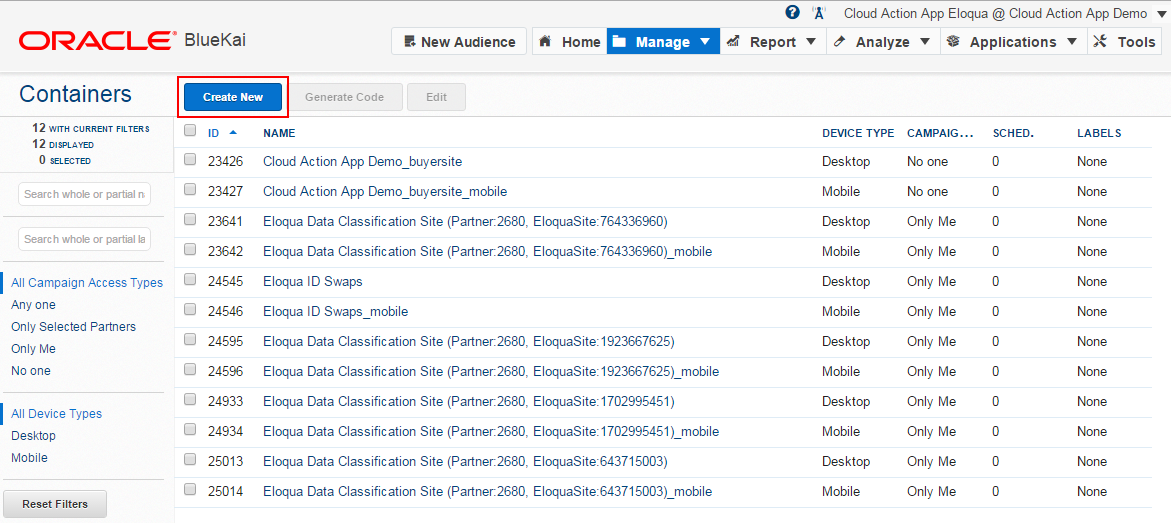Viewport: 1171px width, 523px height.
Task: Open the account dropdown arrow at top right
Action: 1160,14
